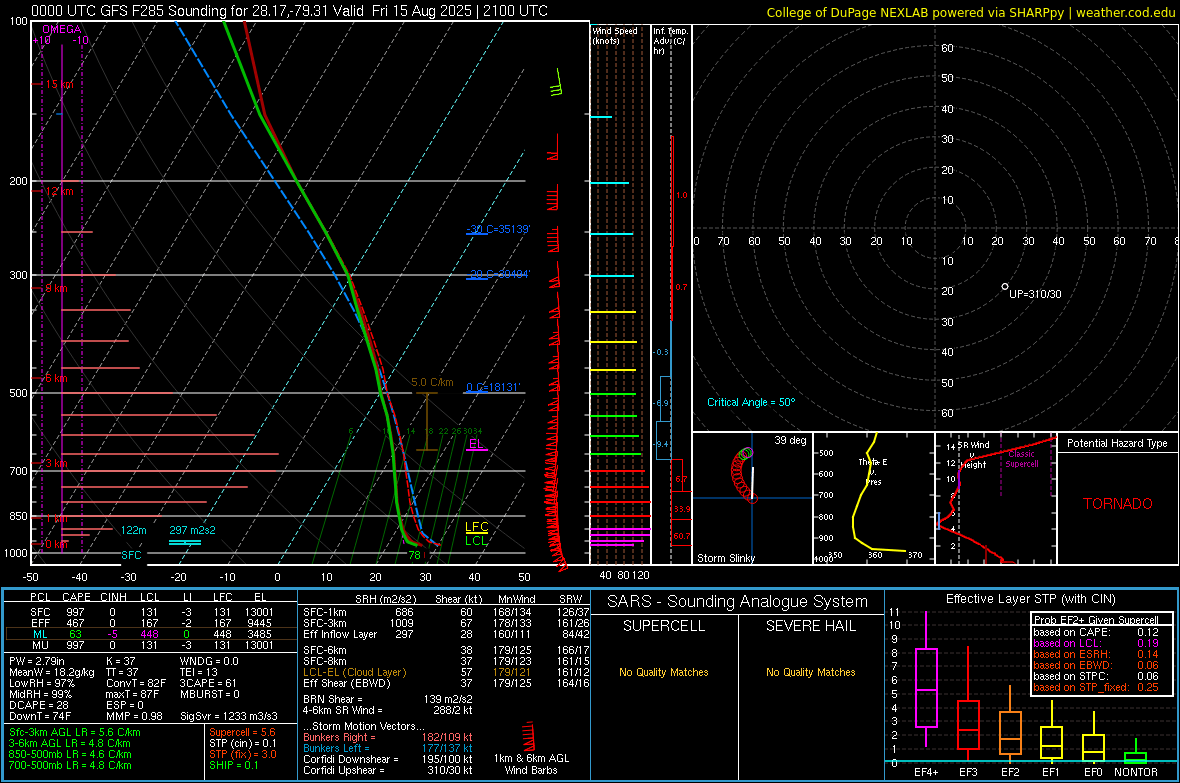Click the Effective Layer STP (with CIN) title

tap(1030, 599)
